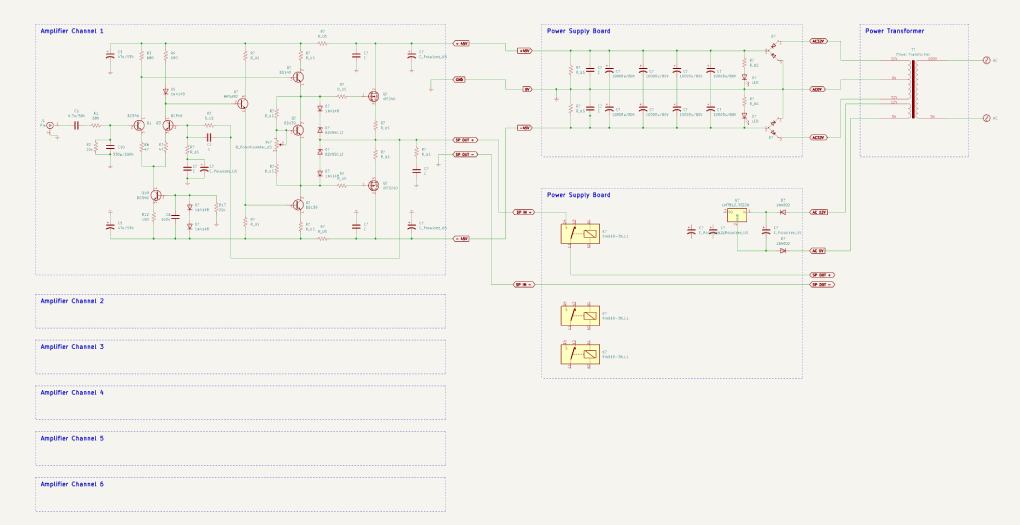1020x525 pixels.
Task: Select the SP OUT + label in amplifier
Action: [465, 140]
